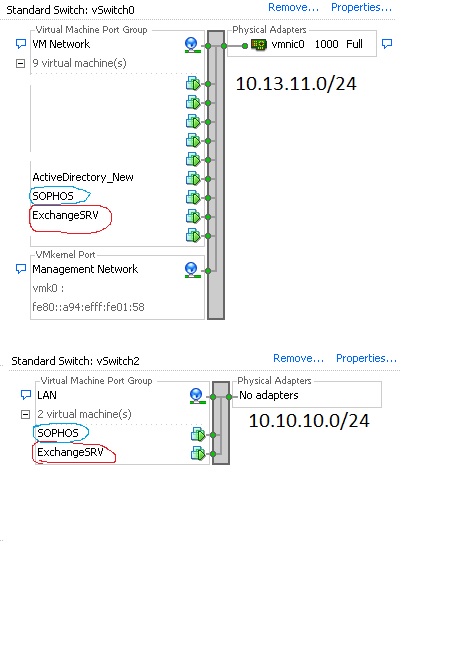Select SOPHOS under VM Network port group

click(x=53, y=196)
